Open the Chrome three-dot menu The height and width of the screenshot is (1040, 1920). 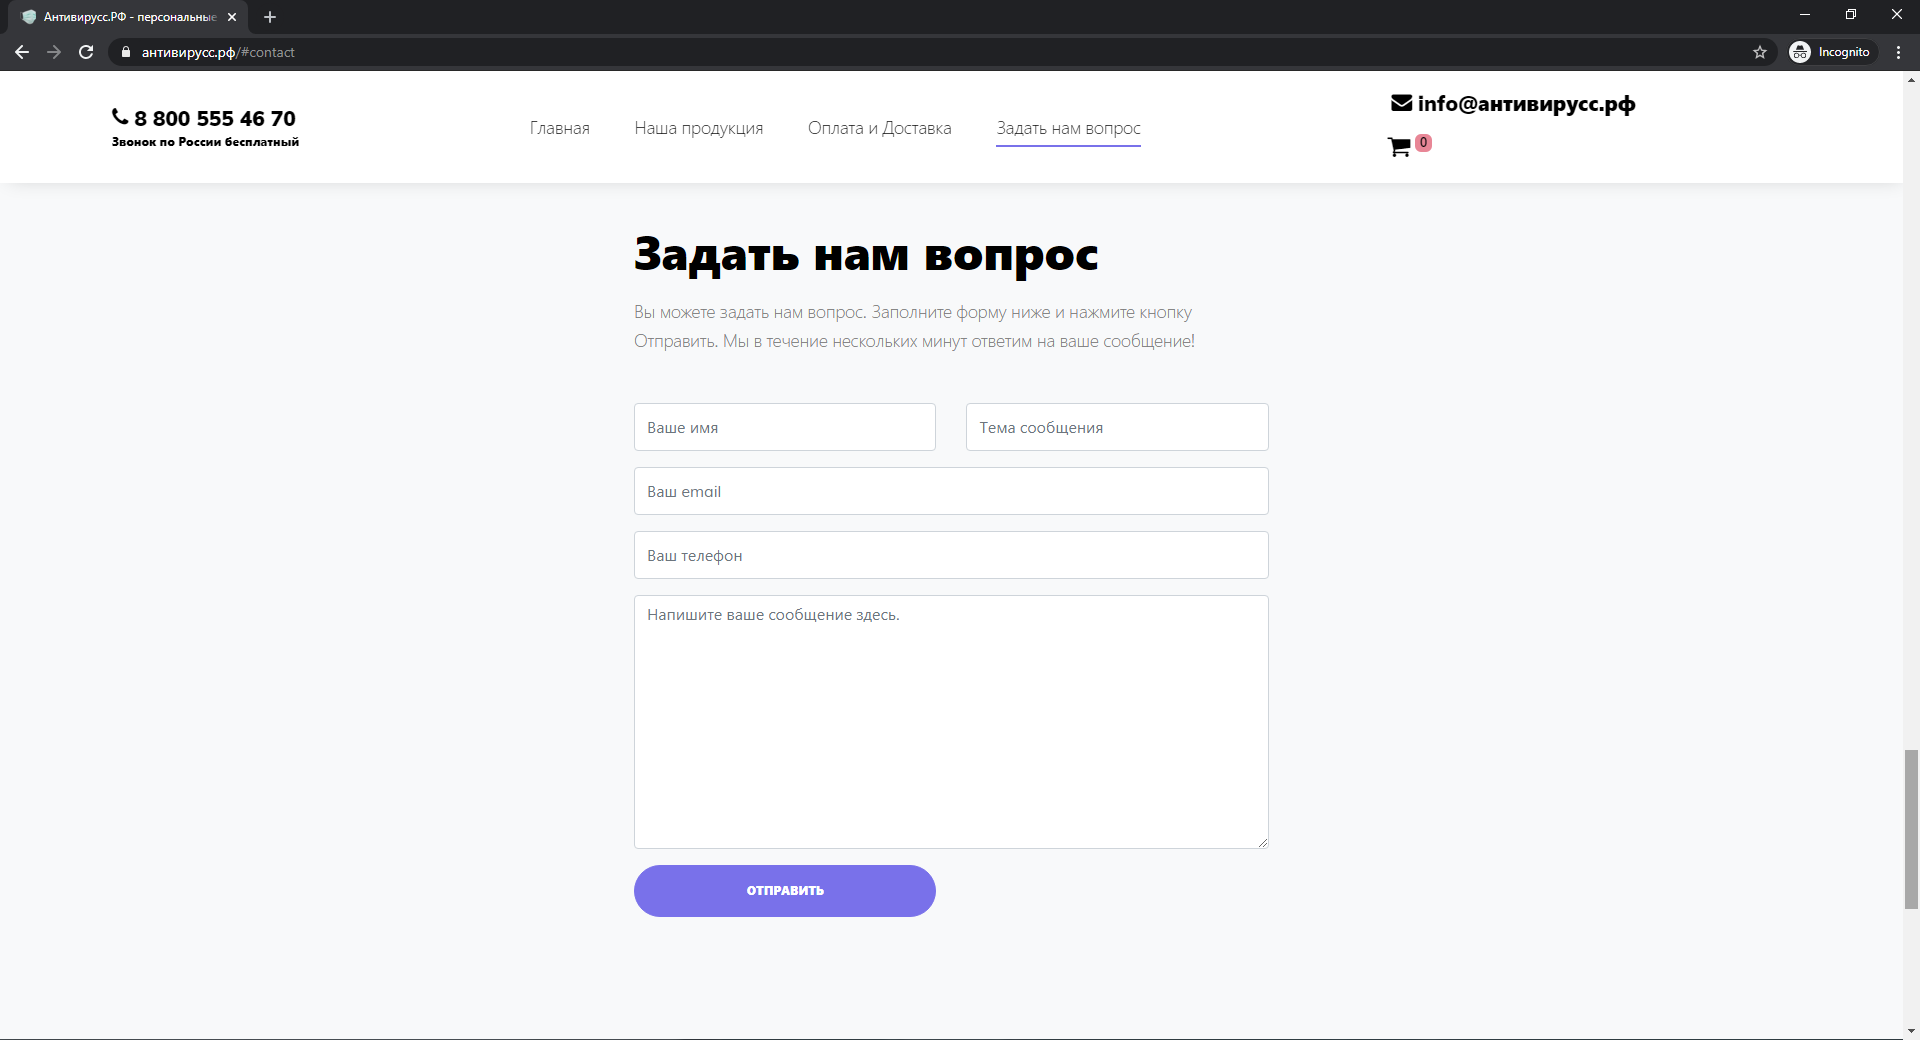tap(1898, 52)
